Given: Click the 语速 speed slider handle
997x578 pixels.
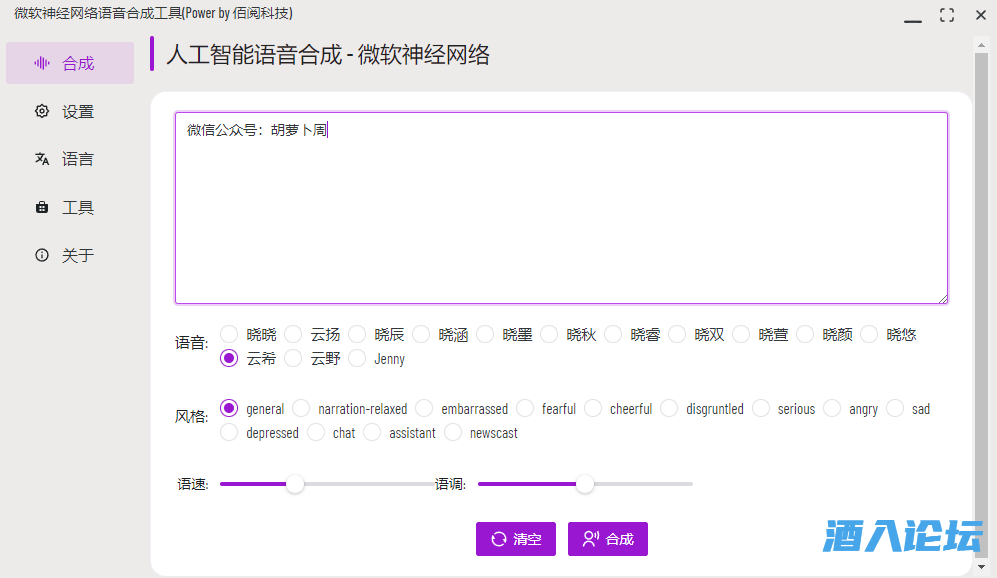Looking at the screenshot, I should pos(295,484).
